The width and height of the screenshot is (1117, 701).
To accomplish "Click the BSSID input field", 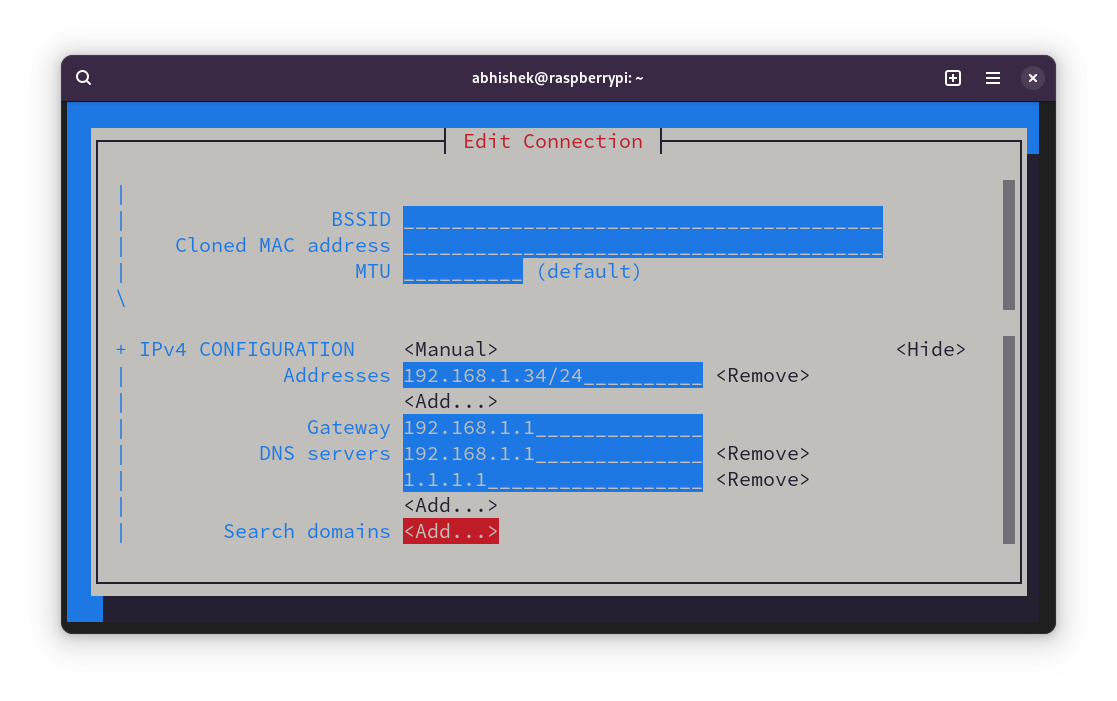I will pyautogui.click(x=640, y=219).
